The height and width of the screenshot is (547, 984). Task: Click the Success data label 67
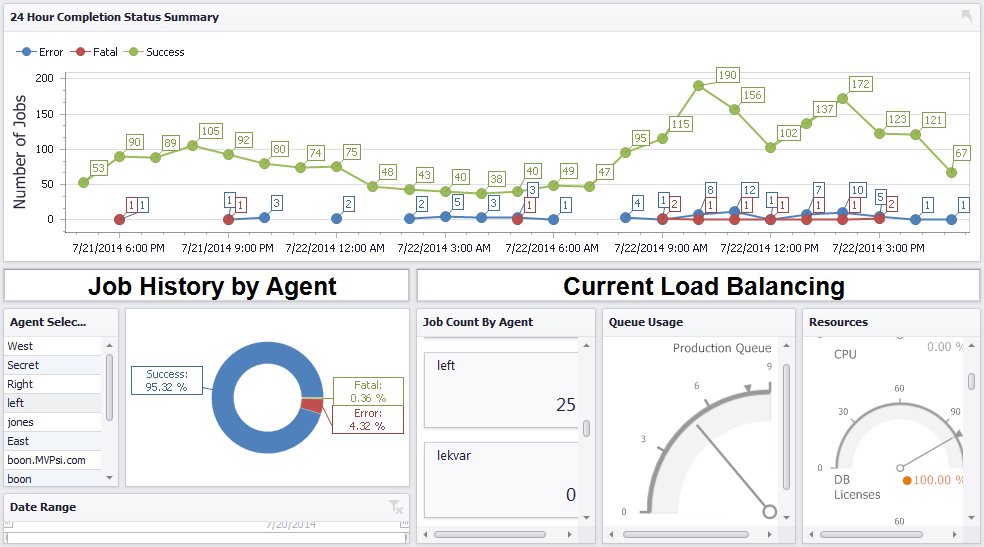961,153
